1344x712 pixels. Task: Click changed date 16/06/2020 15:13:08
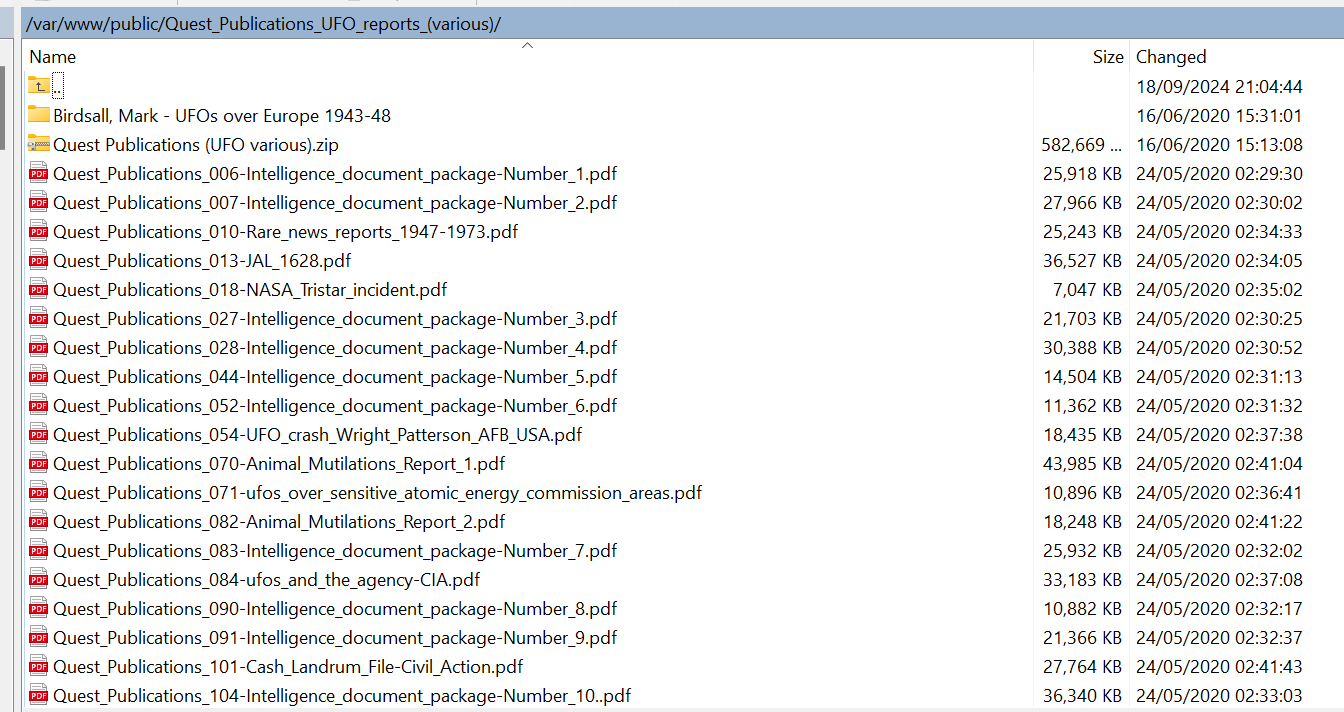point(1220,145)
